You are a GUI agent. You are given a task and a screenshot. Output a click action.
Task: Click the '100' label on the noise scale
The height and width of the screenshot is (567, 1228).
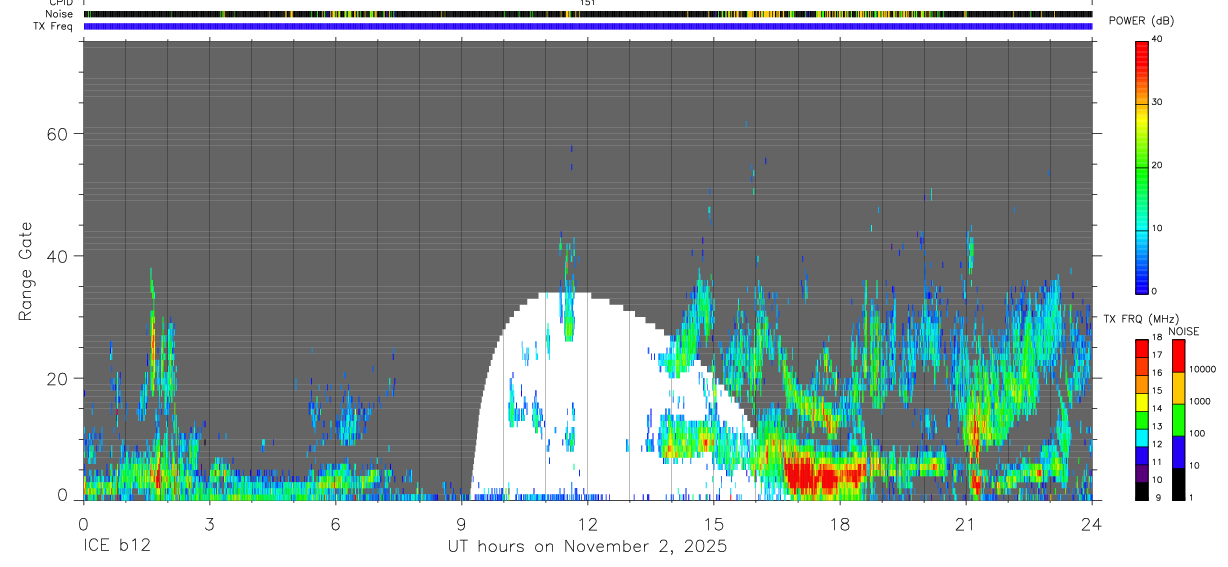1196,433
